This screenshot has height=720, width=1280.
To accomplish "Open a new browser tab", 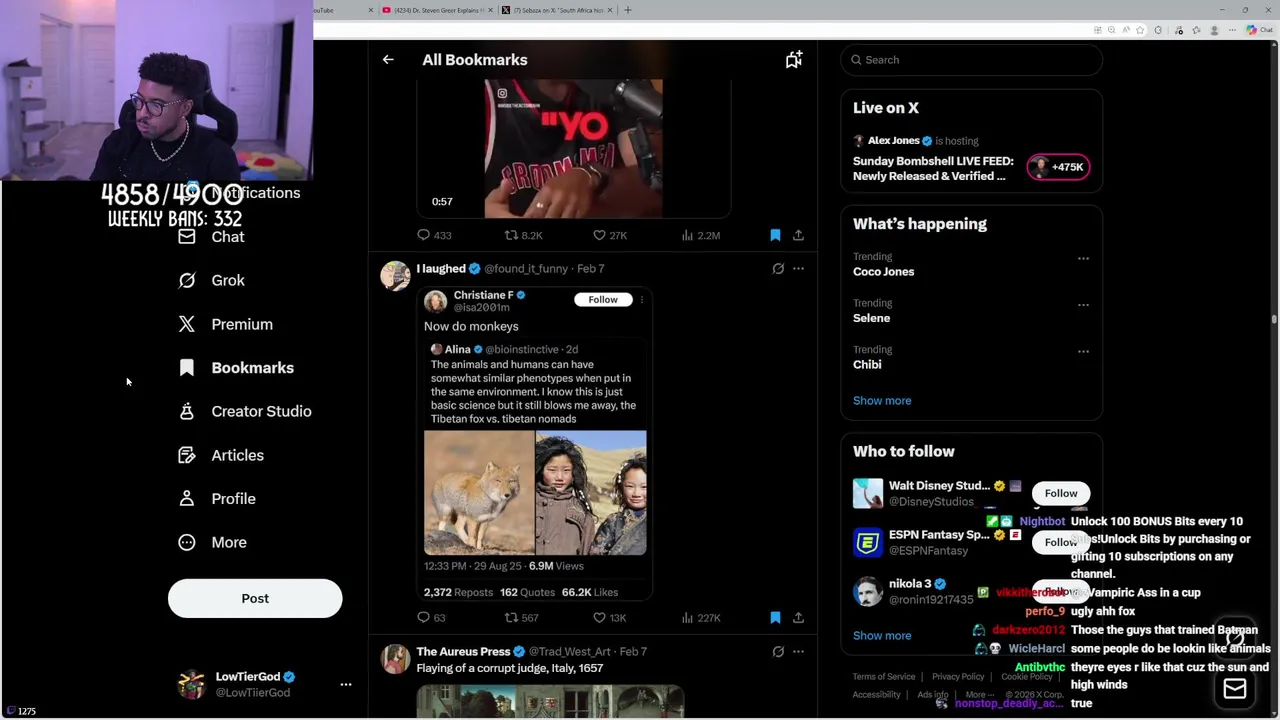I will click(x=628, y=10).
